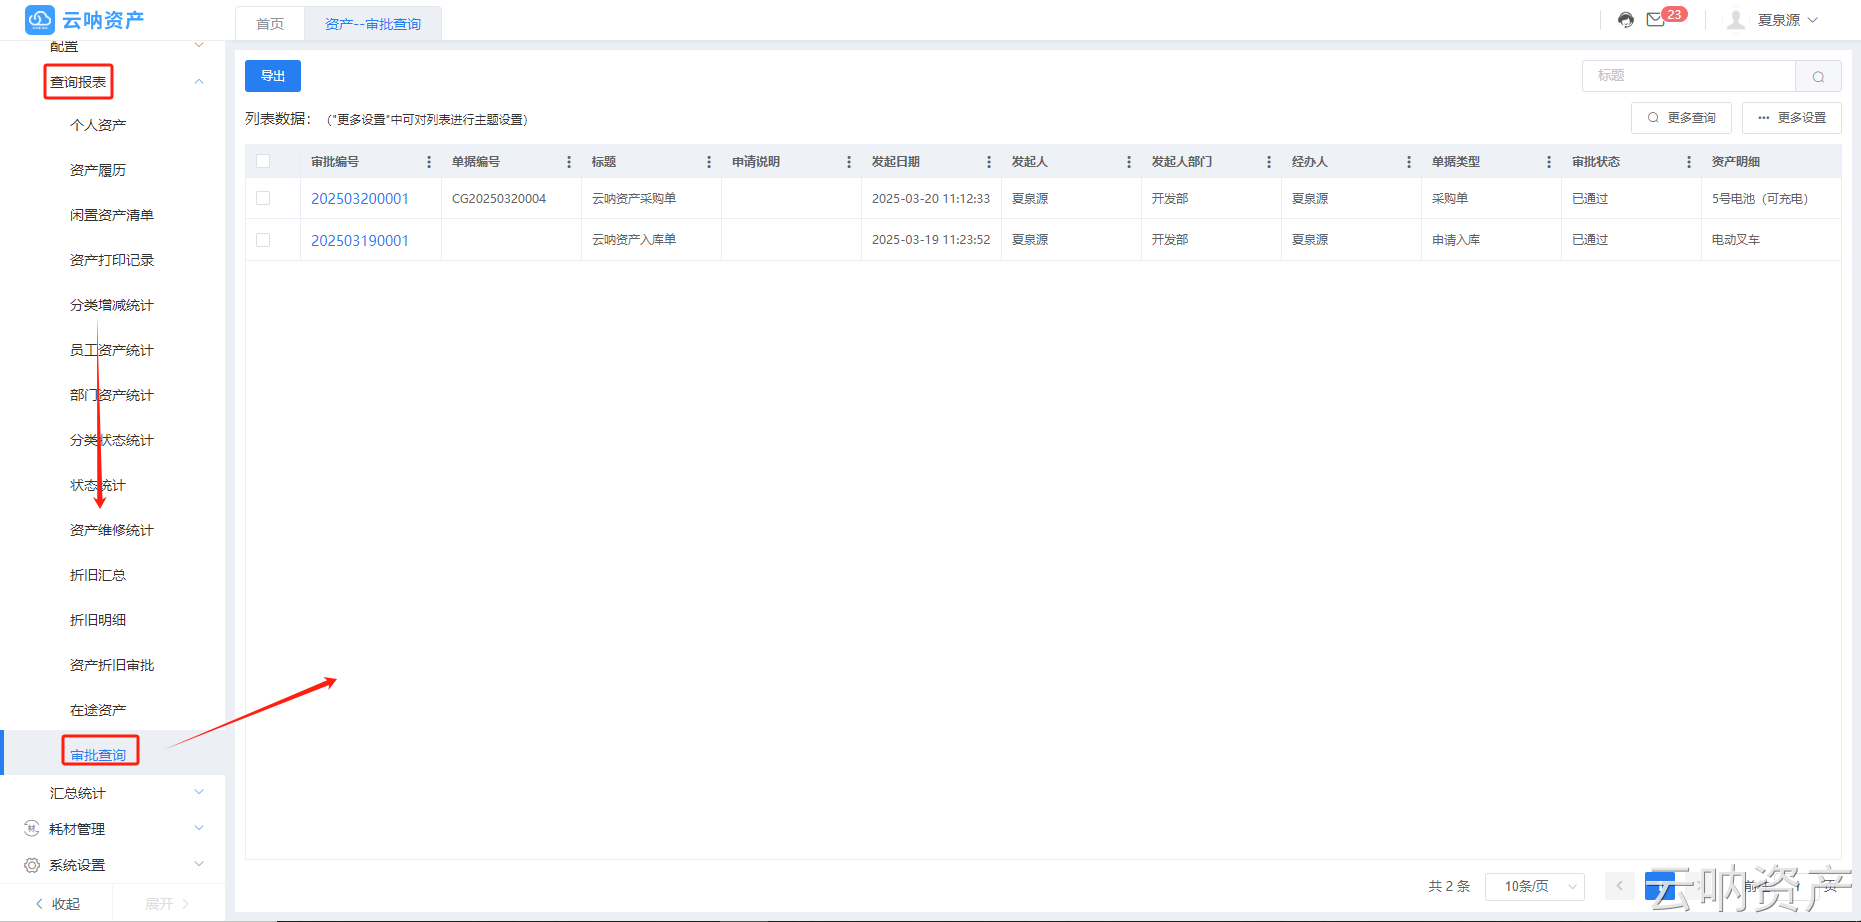Image resolution: width=1861 pixels, height=922 pixels.
Task: Open 资产打印记录 in the sidebar
Action: (x=112, y=260)
